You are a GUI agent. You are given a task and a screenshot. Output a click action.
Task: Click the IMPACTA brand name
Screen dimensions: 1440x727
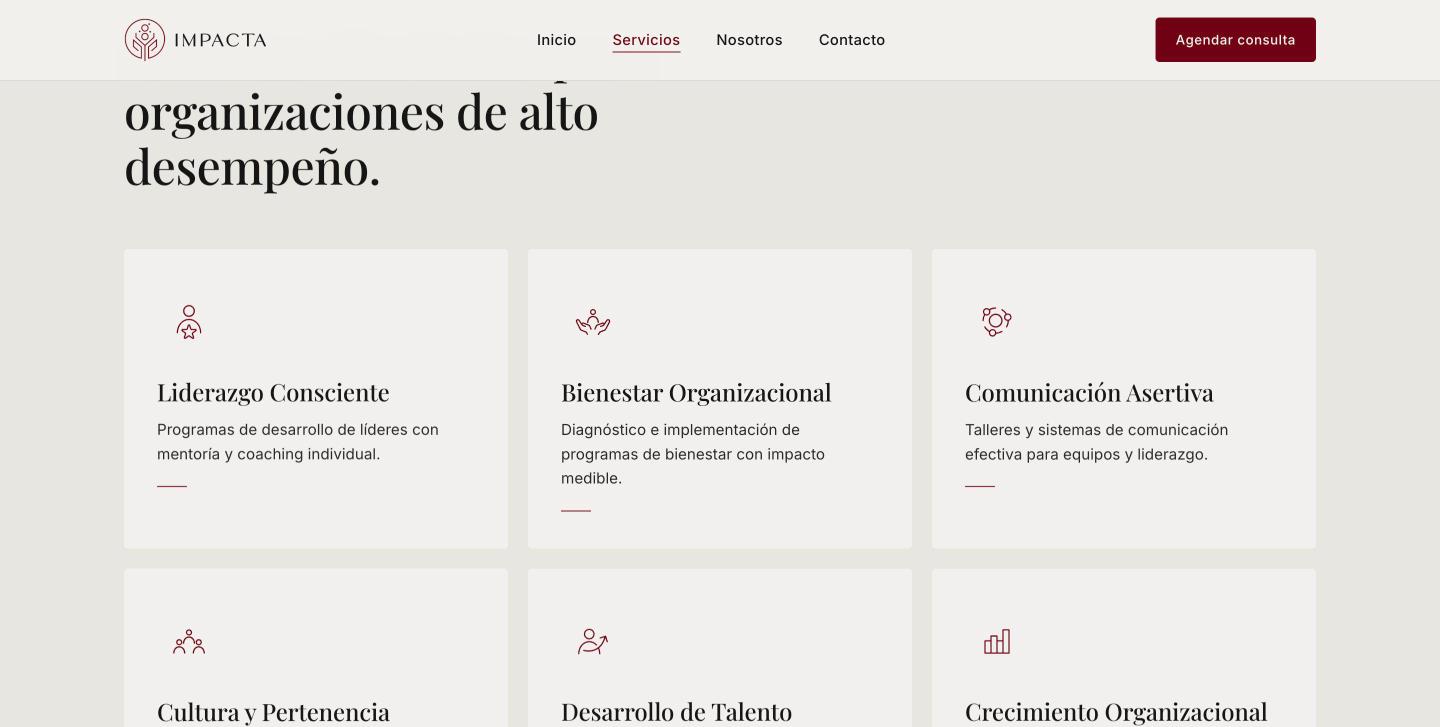click(x=220, y=40)
